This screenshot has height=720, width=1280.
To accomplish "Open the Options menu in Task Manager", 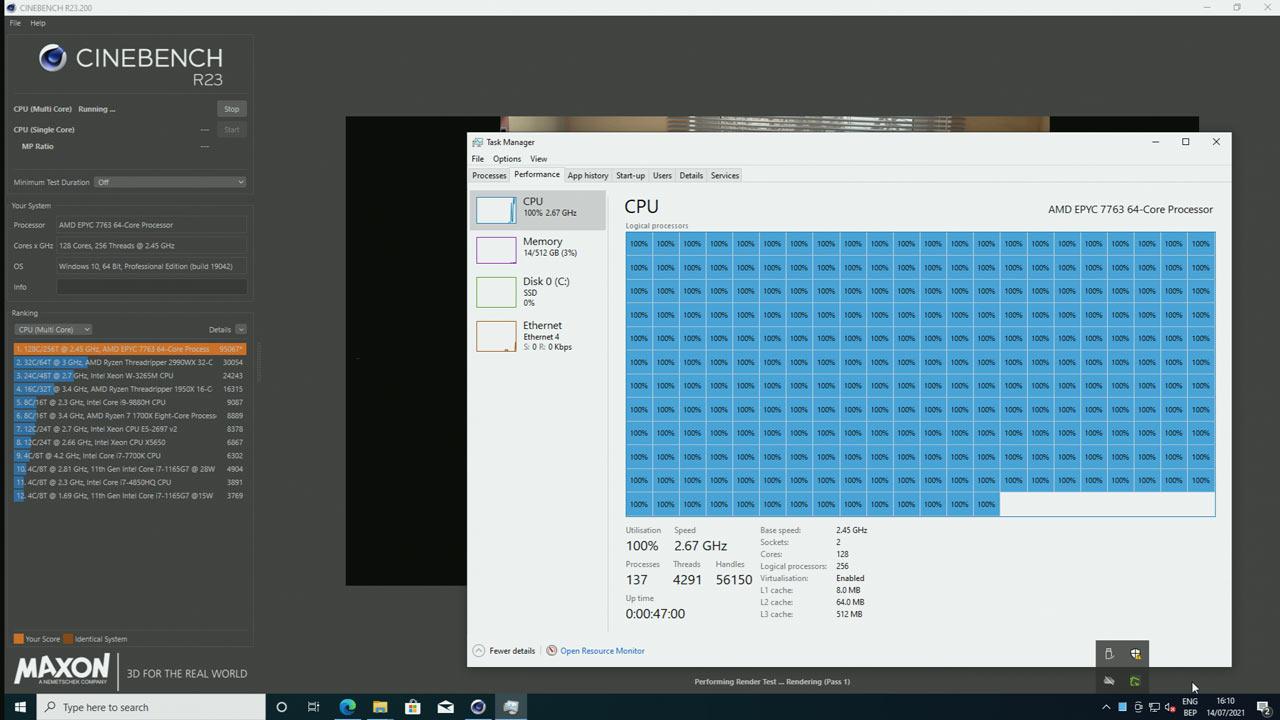I will click(507, 158).
